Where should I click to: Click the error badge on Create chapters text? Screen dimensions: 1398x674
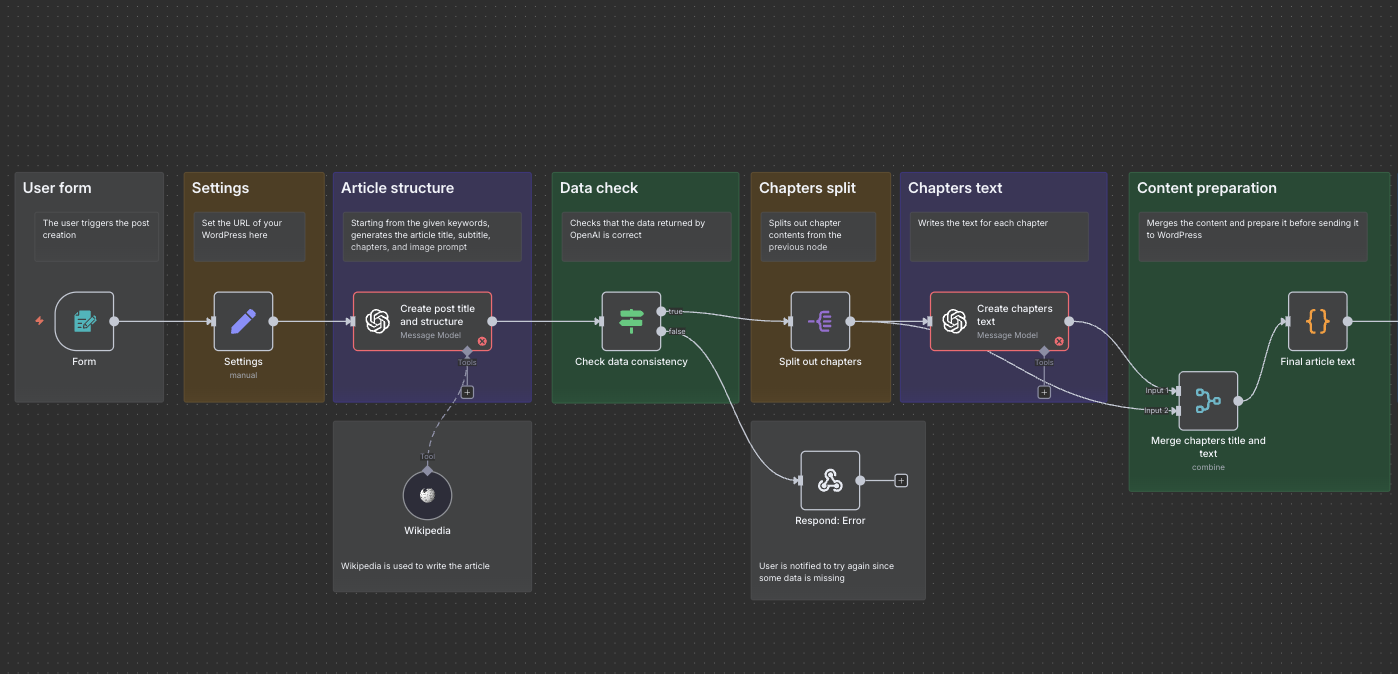[1059, 341]
